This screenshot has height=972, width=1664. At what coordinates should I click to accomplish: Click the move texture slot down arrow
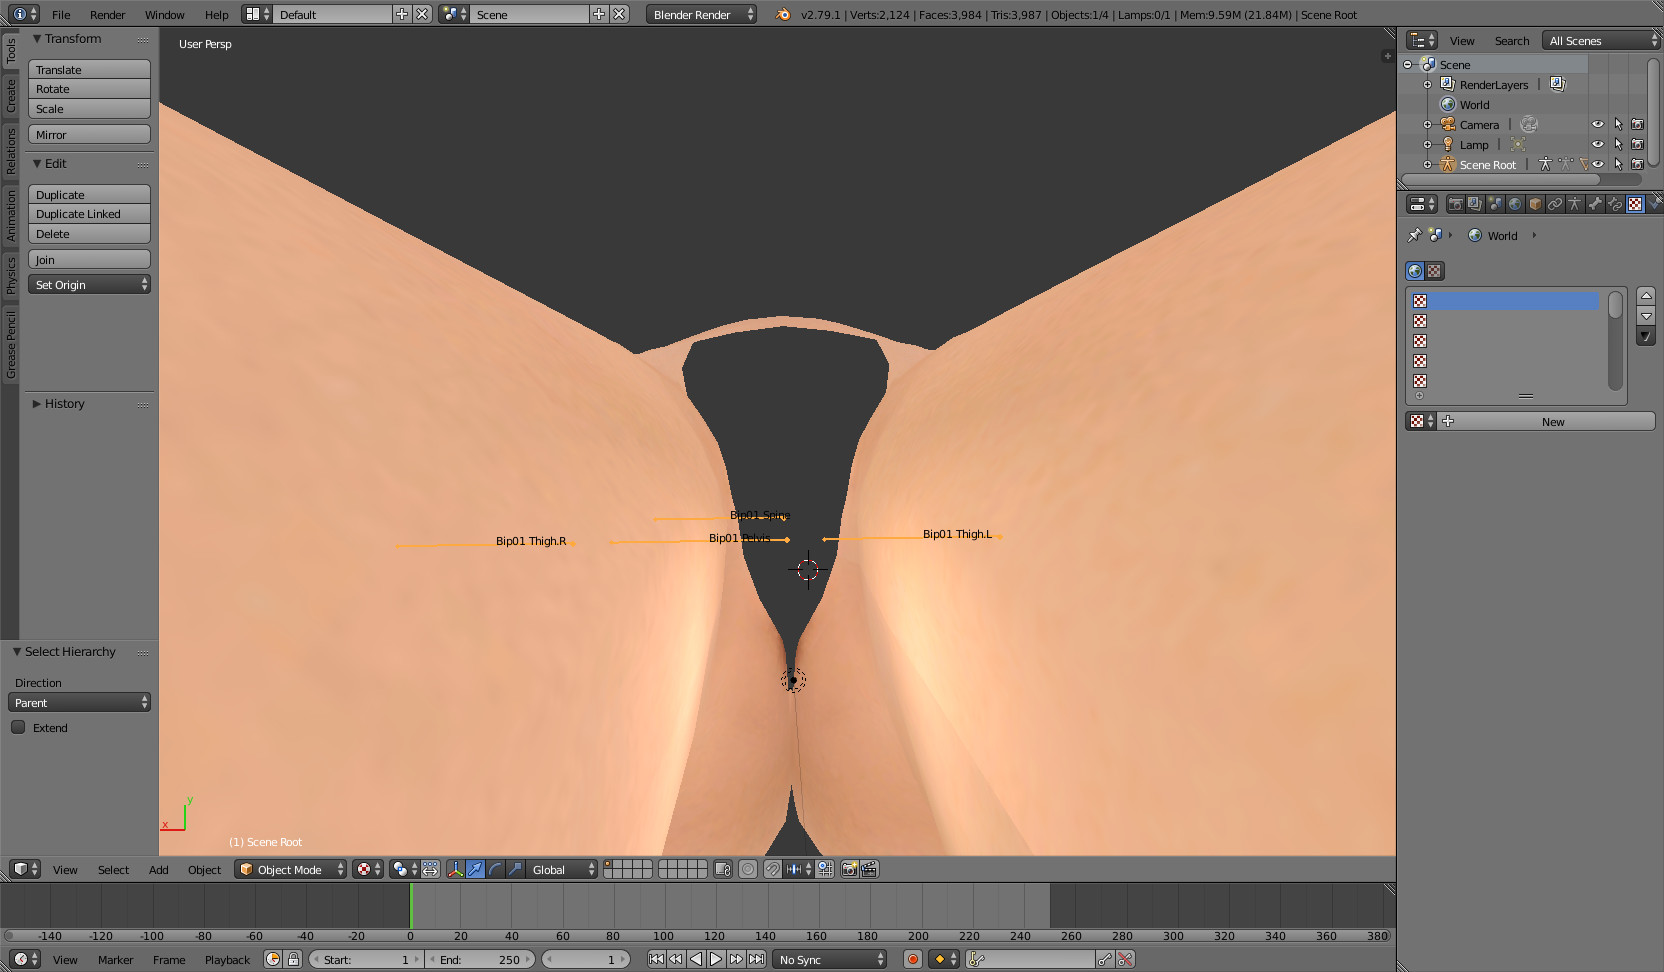click(x=1646, y=316)
